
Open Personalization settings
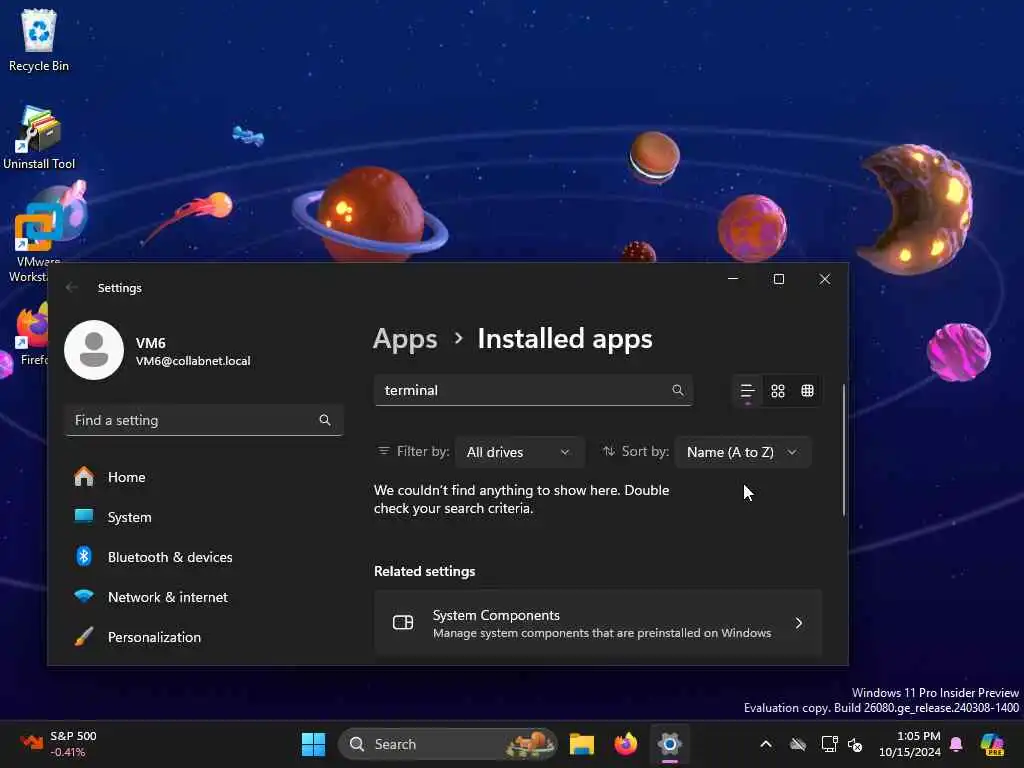point(204,637)
